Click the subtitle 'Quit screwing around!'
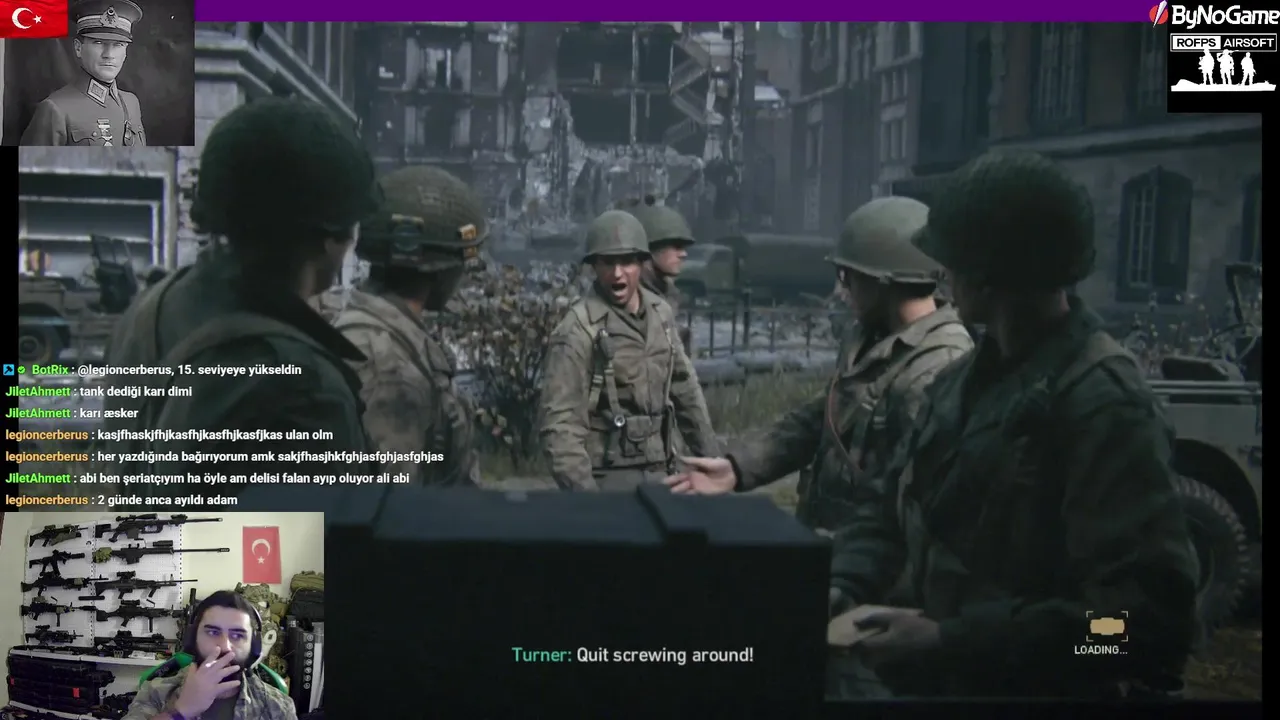 coord(665,655)
